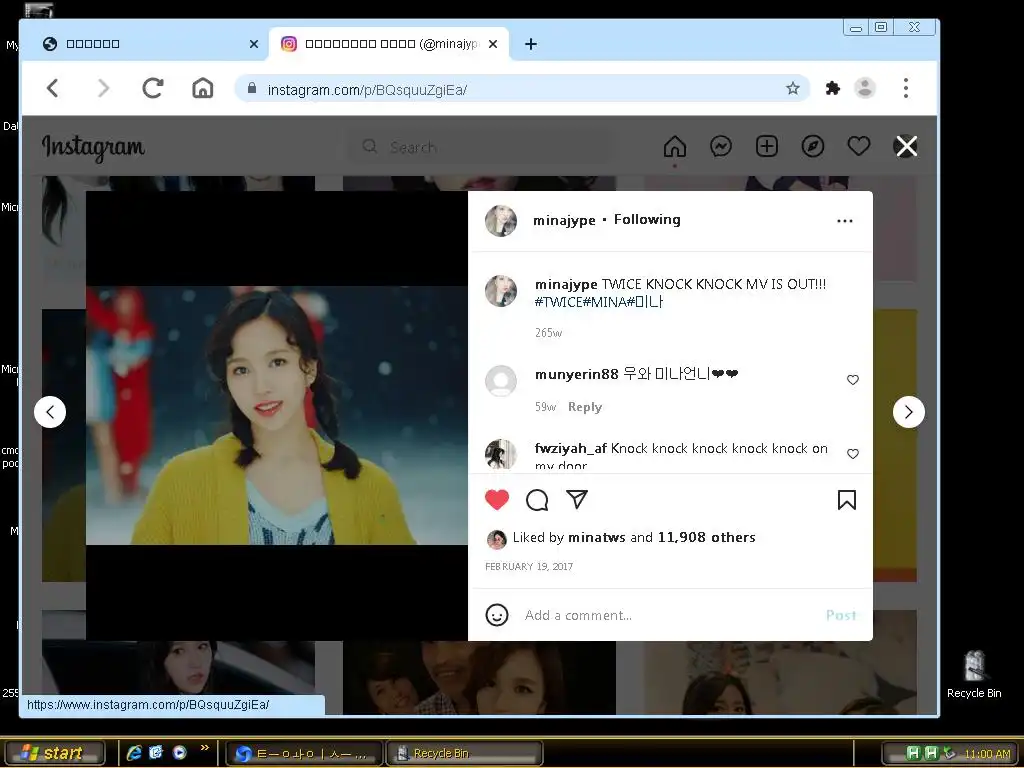Open Instagram Messenger direct messages icon
Screen dimensions: 1024x768
[721, 146]
